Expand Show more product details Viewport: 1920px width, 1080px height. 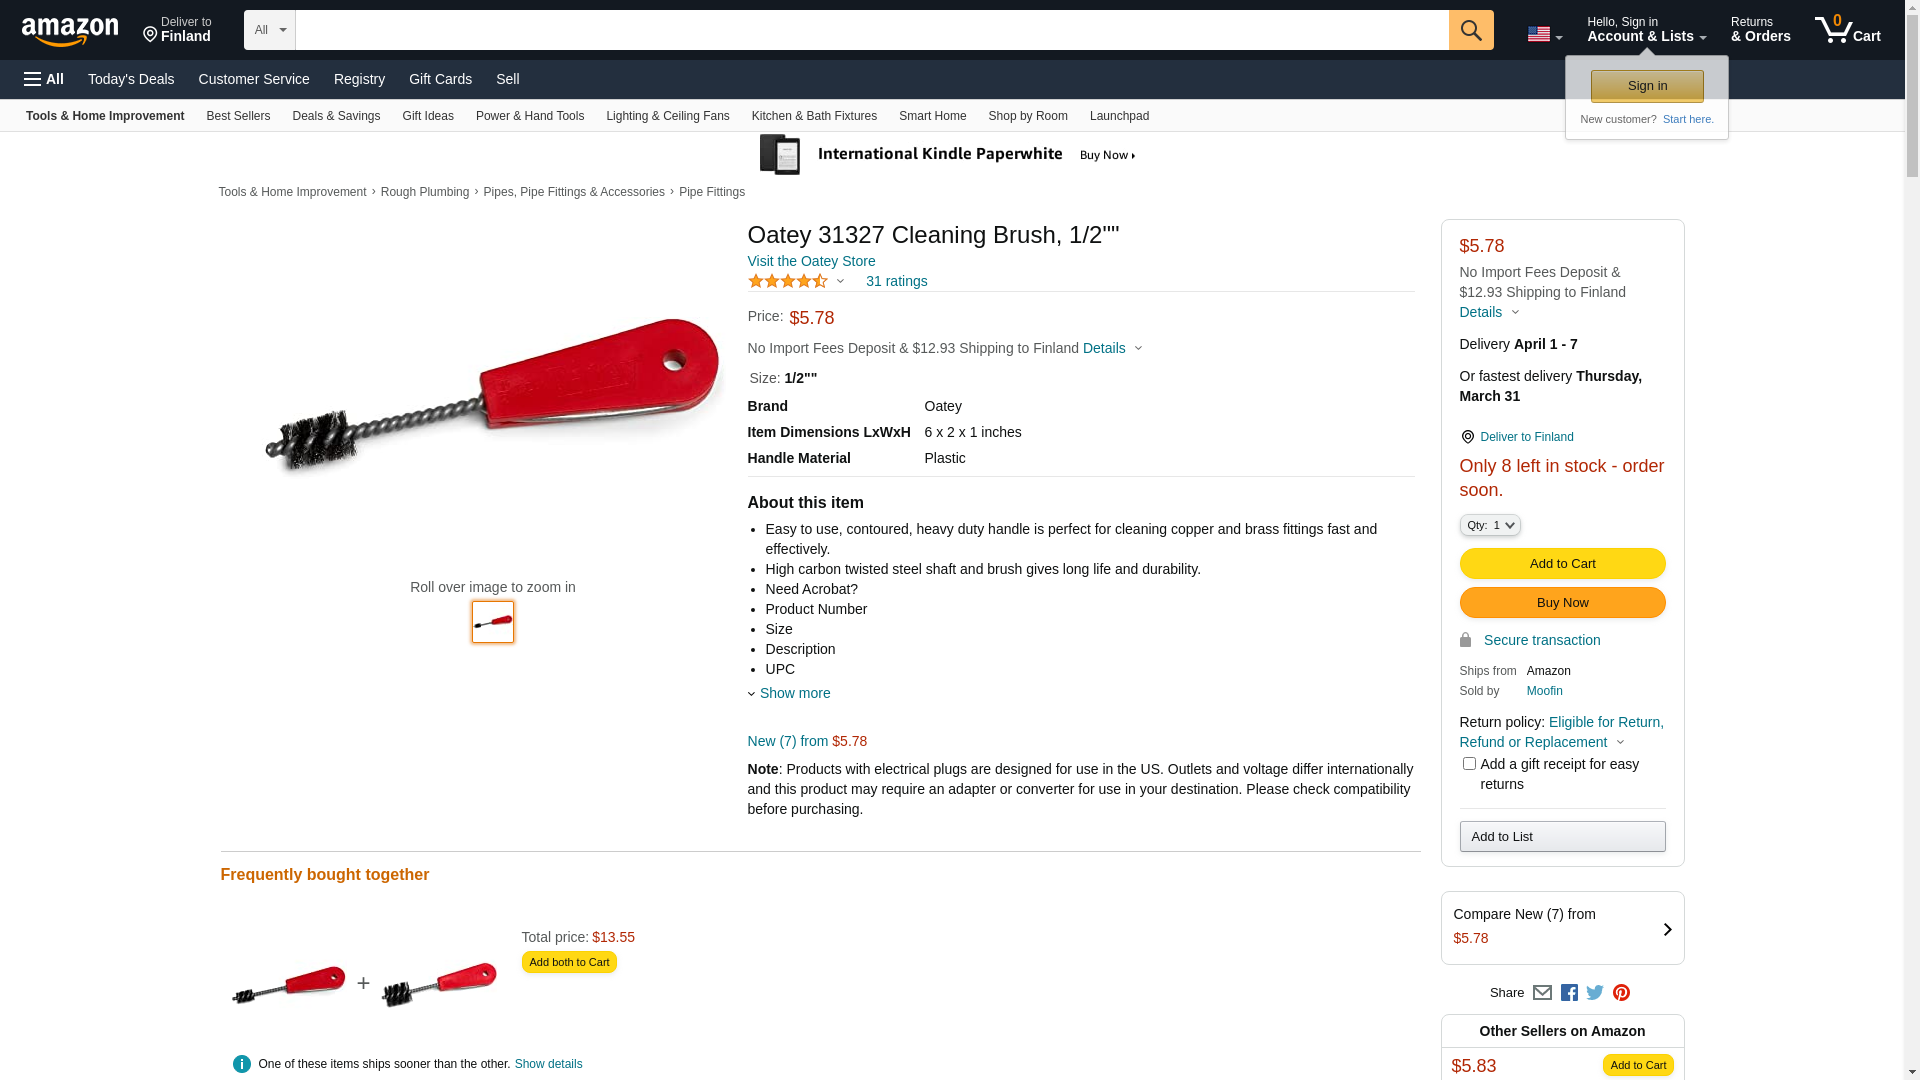(794, 693)
